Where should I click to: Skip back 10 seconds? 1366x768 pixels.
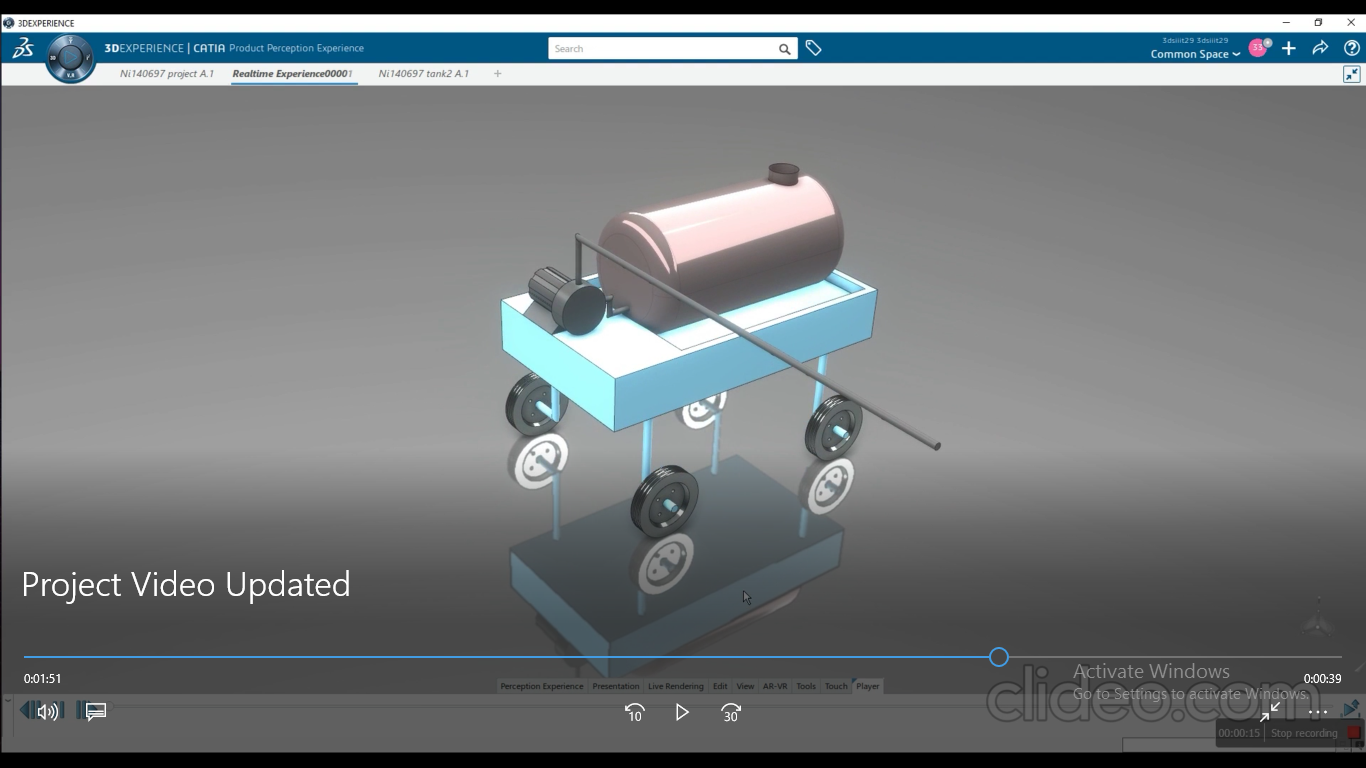(634, 712)
